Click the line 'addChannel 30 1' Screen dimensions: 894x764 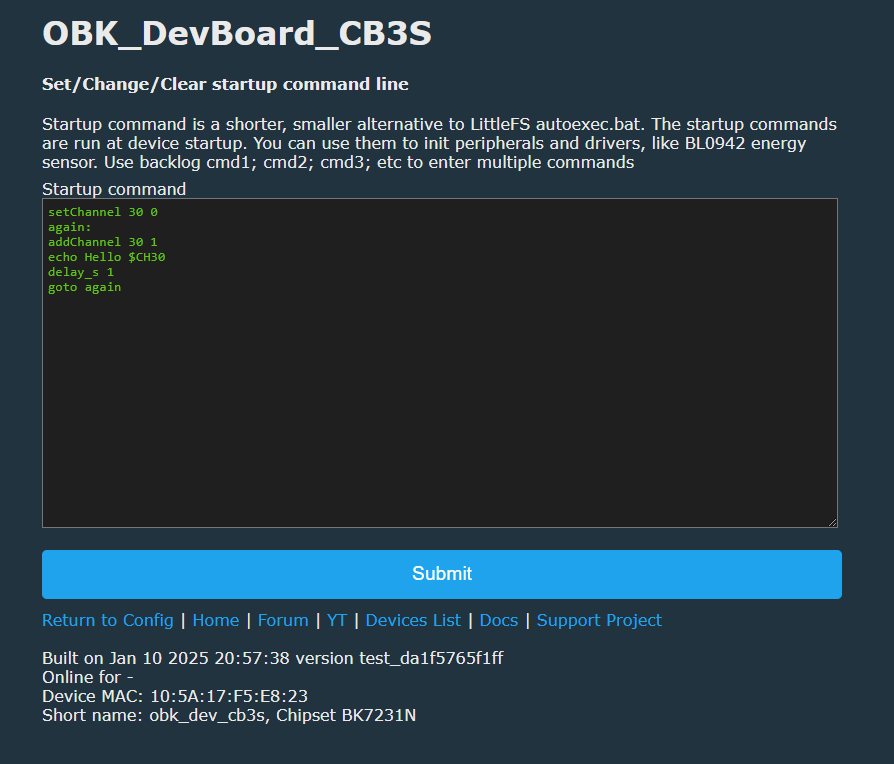[x=103, y=242]
